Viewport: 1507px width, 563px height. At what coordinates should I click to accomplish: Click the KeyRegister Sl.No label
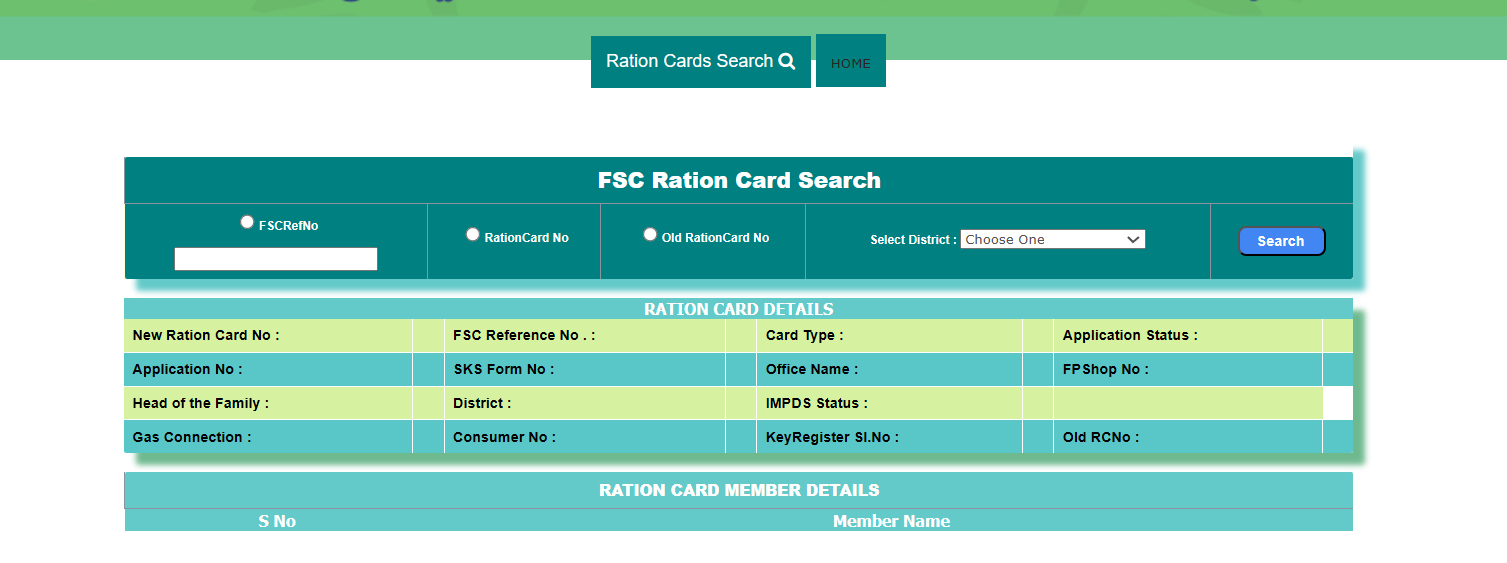click(x=832, y=437)
